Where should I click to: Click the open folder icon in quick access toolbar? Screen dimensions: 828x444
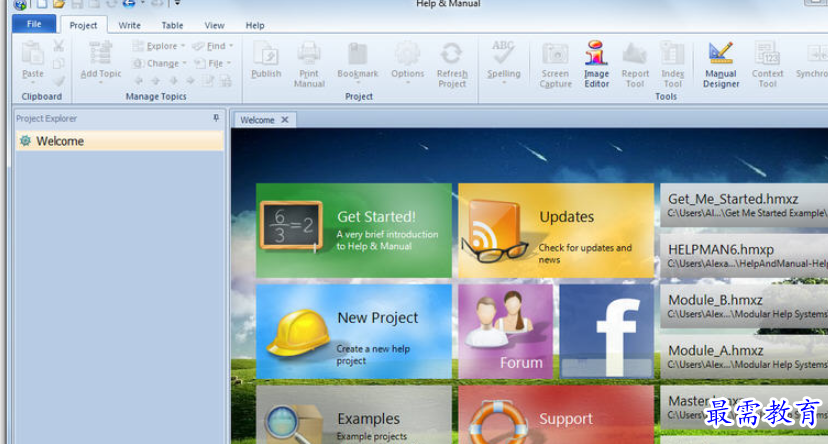tap(59, 4)
